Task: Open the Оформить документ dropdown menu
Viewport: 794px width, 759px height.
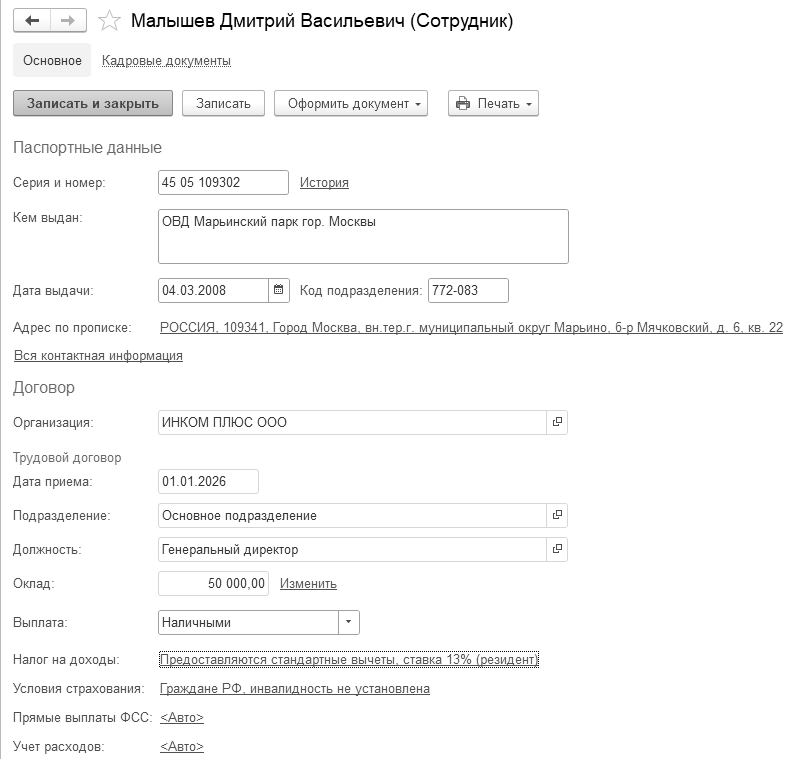Action: point(351,103)
